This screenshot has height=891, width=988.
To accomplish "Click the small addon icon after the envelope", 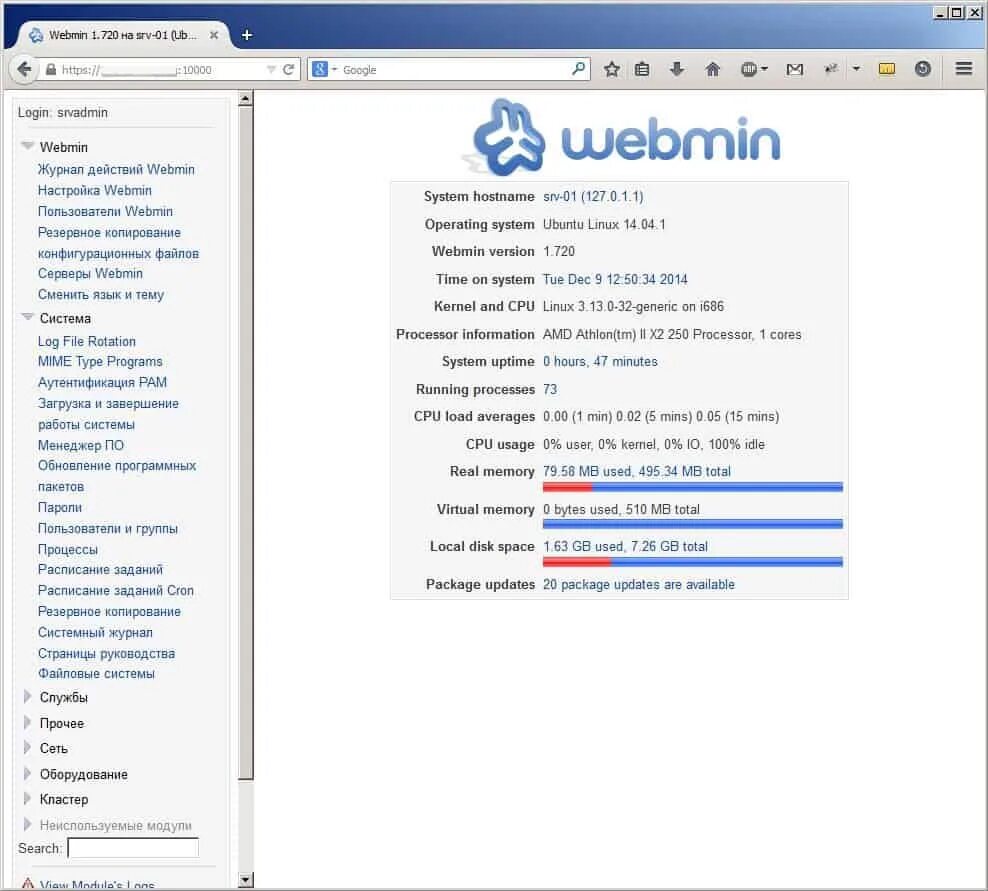I will (831, 69).
